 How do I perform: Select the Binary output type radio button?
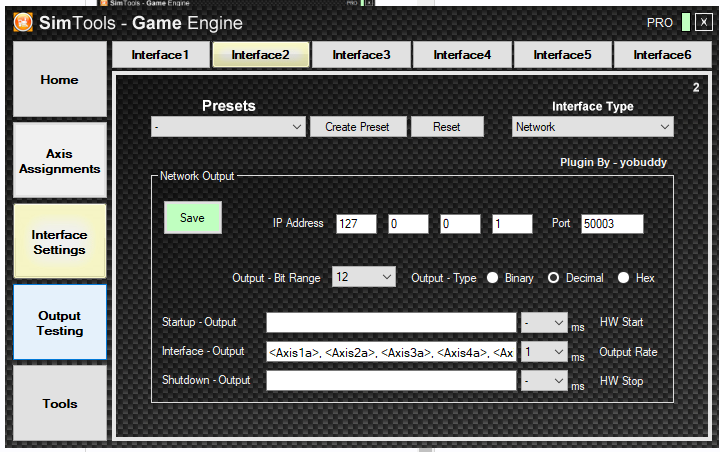coord(493,278)
